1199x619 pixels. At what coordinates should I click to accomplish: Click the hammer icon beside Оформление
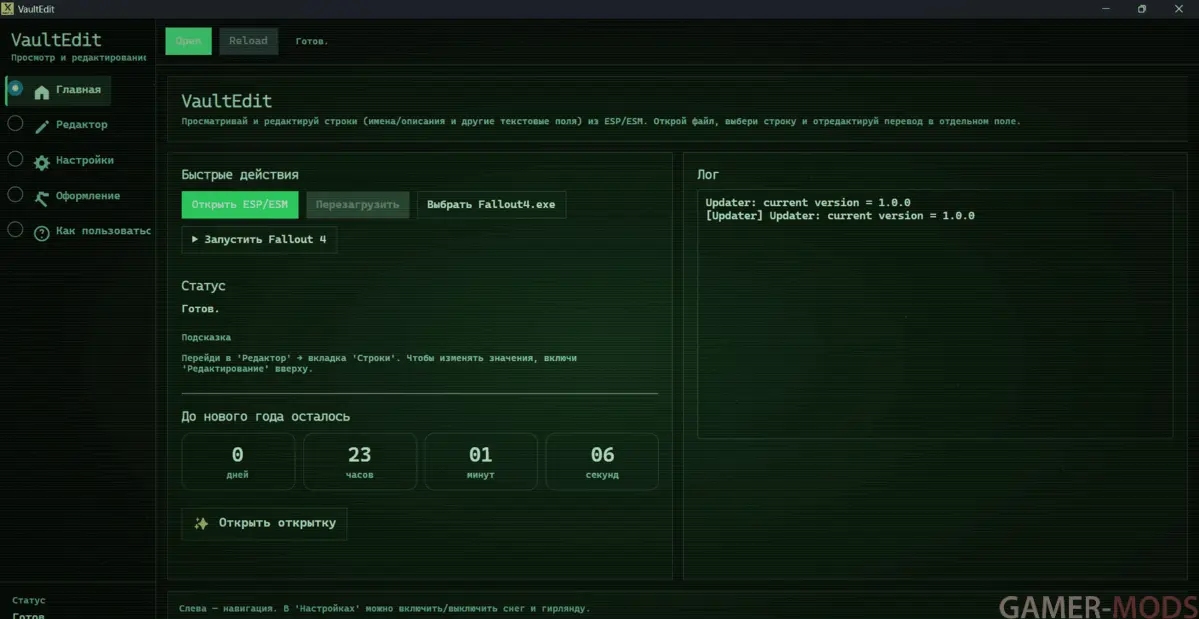[x=42, y=198]
